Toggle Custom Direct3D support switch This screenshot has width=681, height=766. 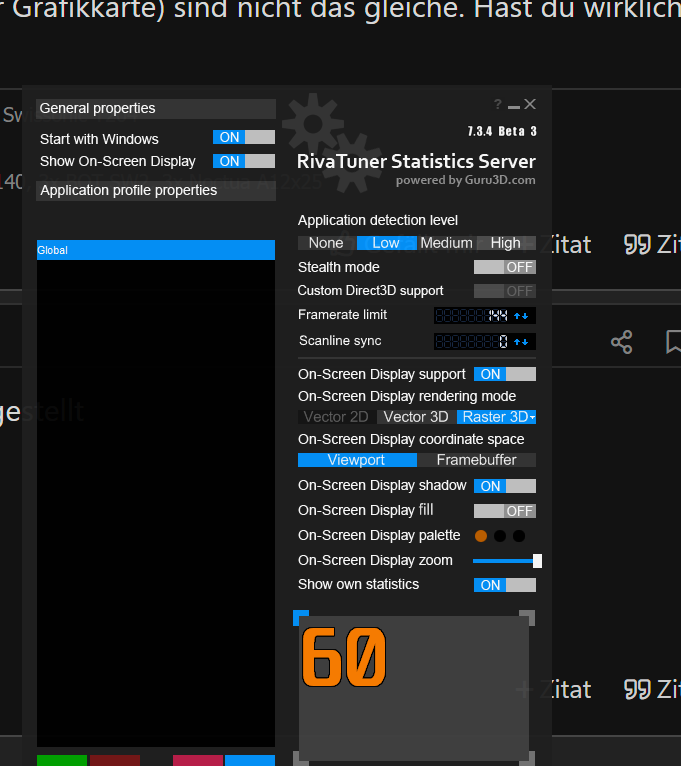(x=505, y=291)
